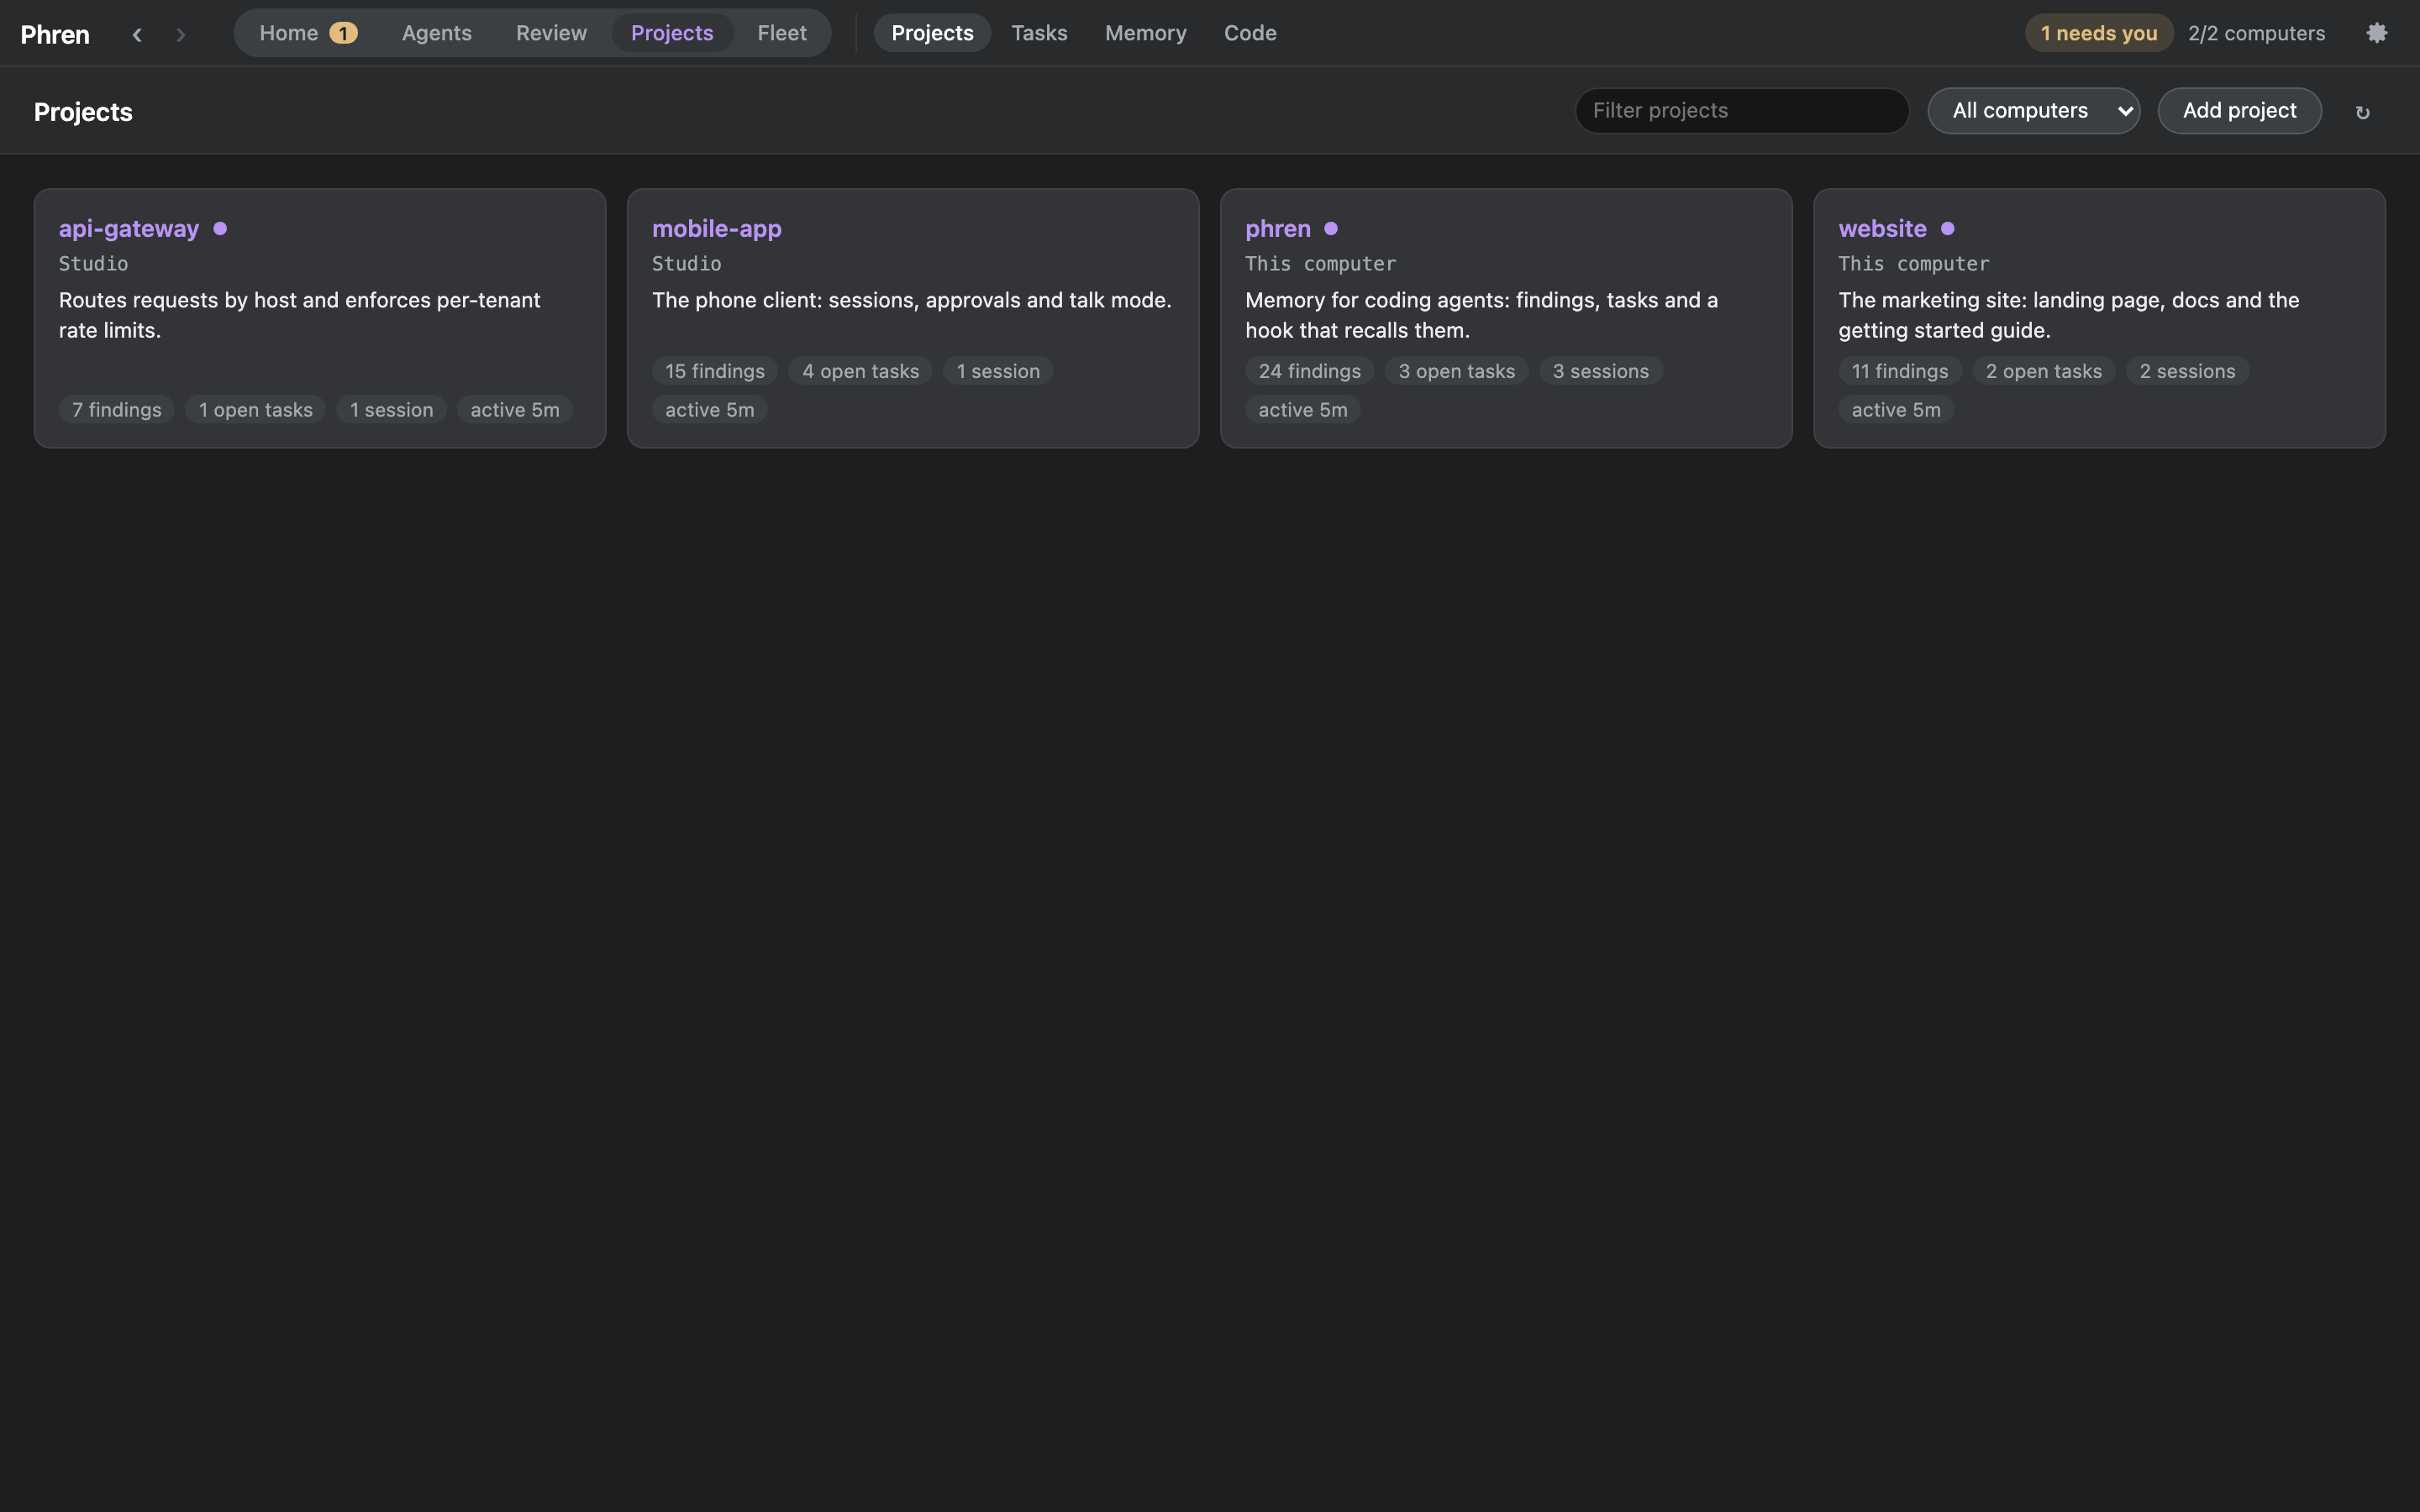Screen dimensions: 2420x1512
Task: Open the All computers dropdown
Action: click(x=2033, y=110)
